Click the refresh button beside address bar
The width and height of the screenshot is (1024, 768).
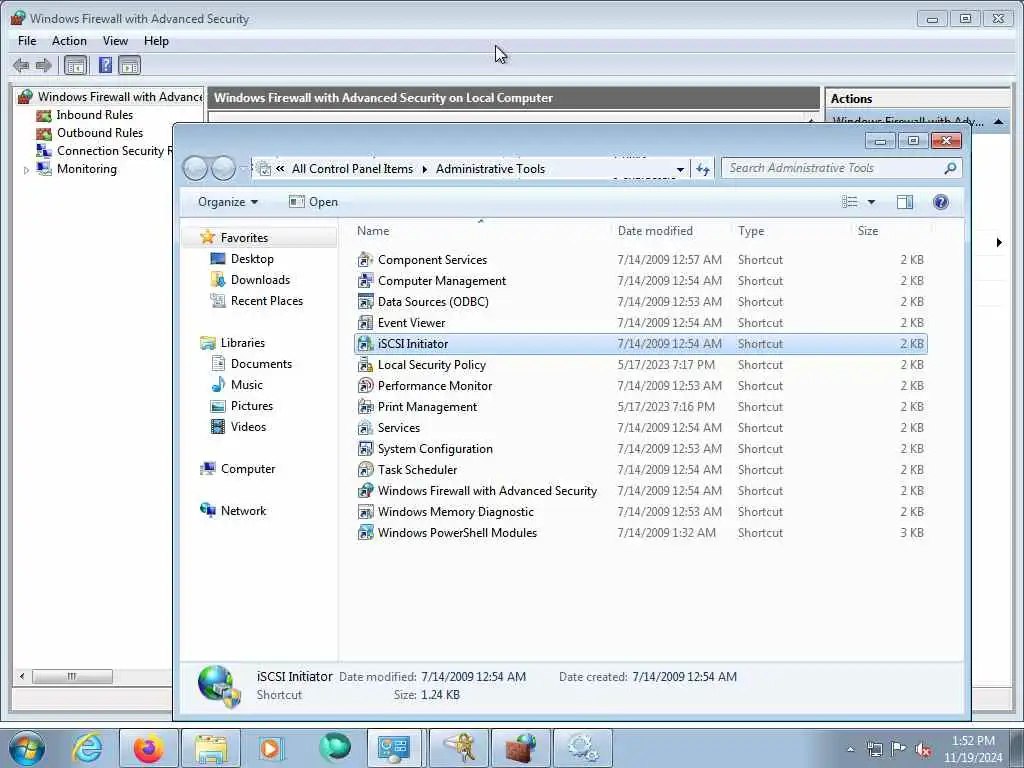click(702, 169)
